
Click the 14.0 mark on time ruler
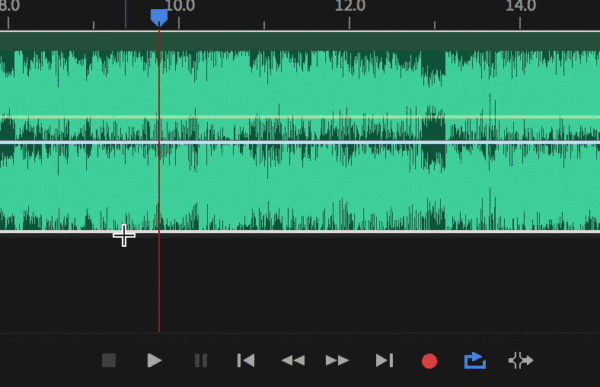point(521,6)
